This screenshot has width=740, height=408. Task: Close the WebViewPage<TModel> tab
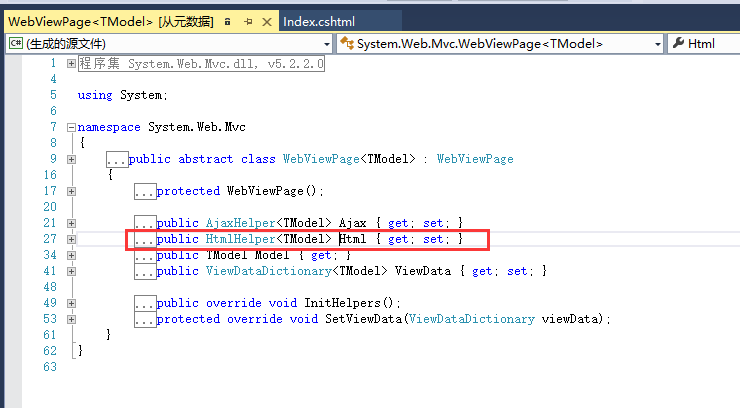[x=267, y=22]
